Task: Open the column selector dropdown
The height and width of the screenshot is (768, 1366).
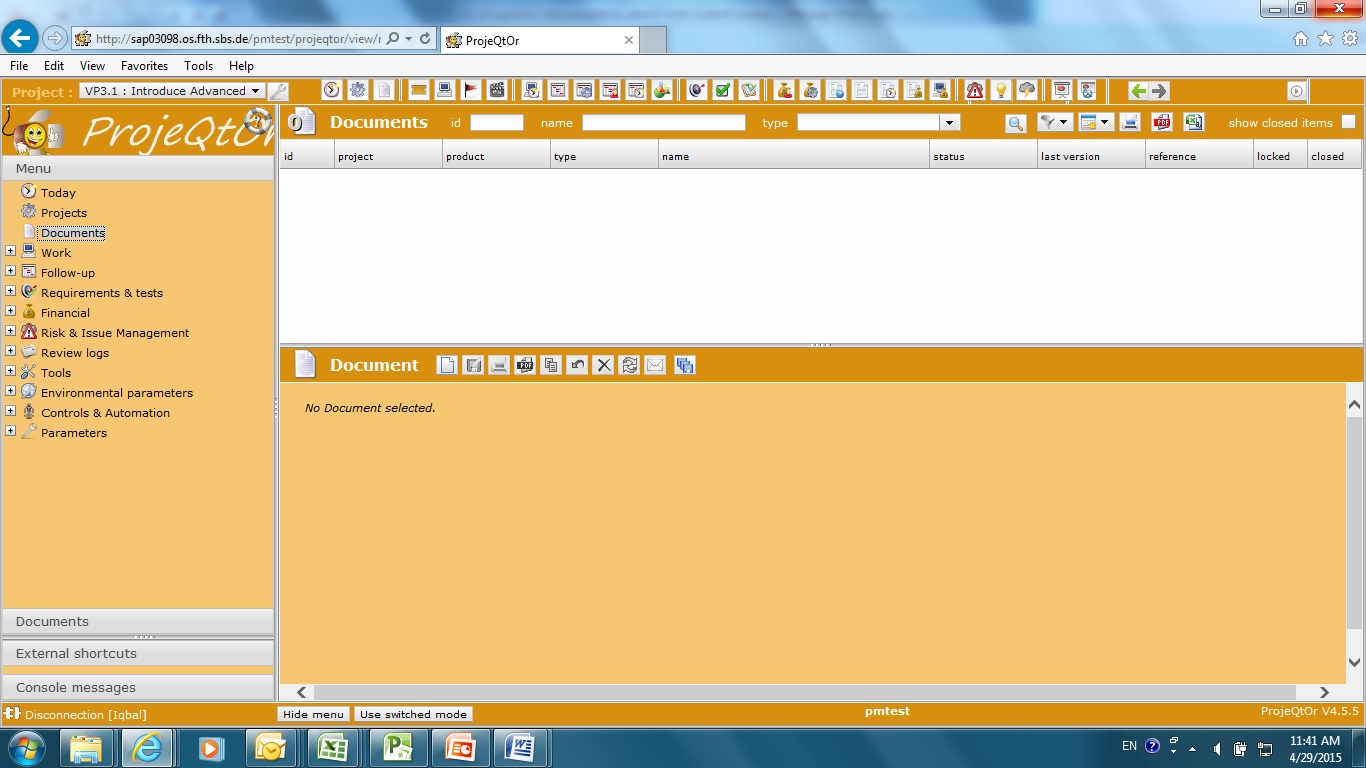Action: tap(1096, 123)
